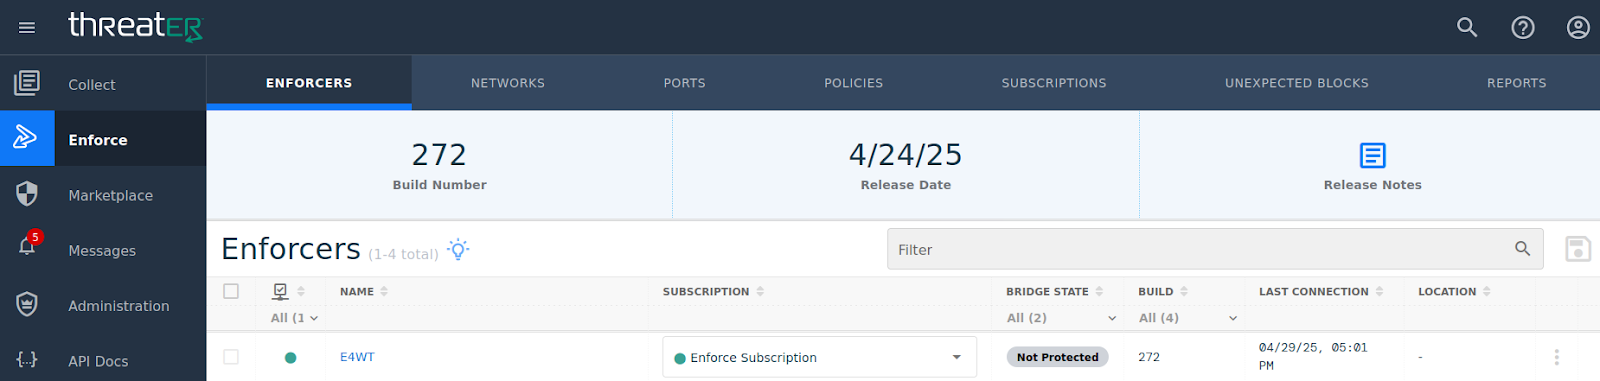Open the Build All (4) filter dropdown
The width and height of the screenshot is (1600, 381).
click(x=1188, y=318)
